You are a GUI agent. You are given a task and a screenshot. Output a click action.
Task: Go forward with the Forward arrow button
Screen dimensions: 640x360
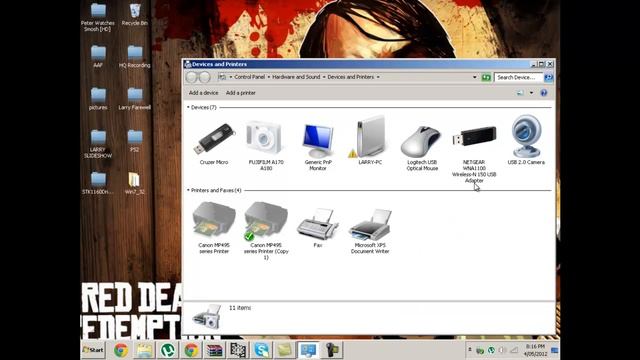(x=204, y=77)
